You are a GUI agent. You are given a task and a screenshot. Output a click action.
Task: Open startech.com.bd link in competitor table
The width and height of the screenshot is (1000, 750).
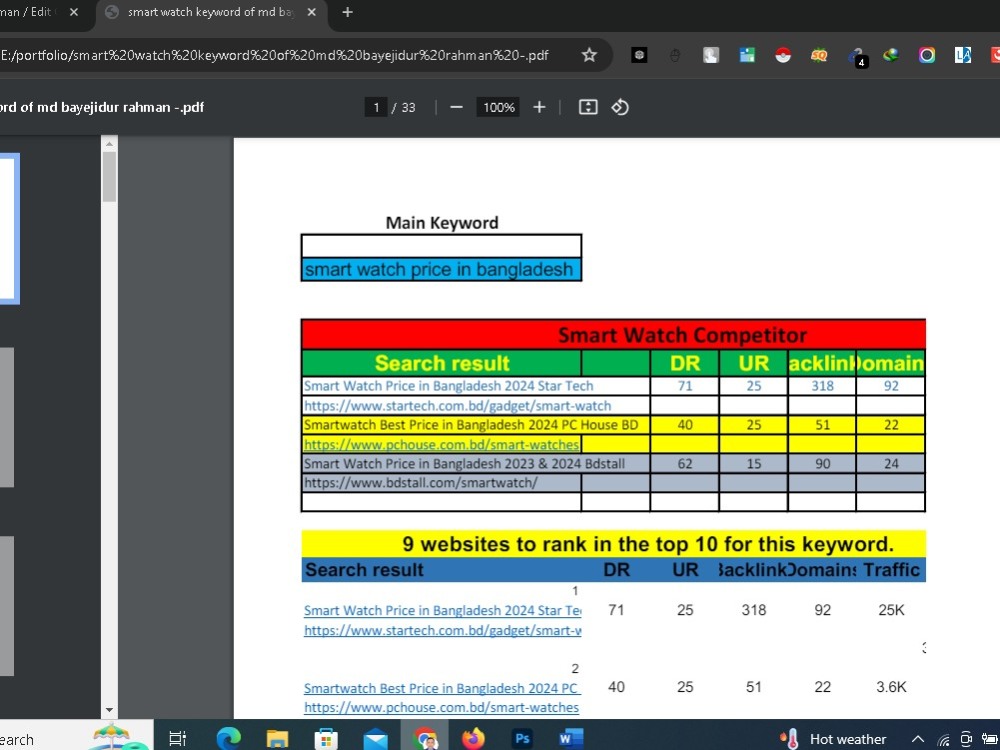(x=457, y=406)
